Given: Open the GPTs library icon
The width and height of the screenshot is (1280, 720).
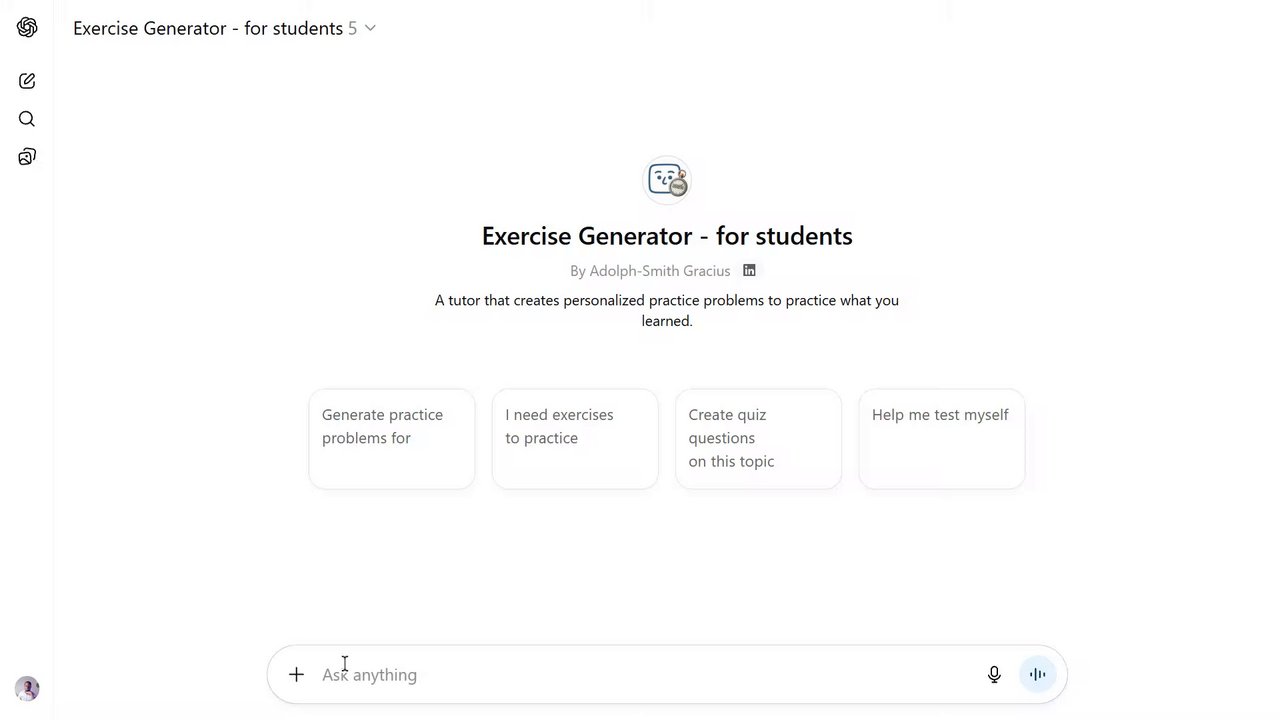Looking at the screenshot, I should 27,157.
